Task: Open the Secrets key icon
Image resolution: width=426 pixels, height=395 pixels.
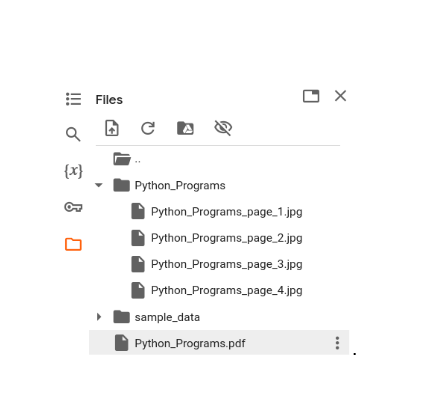Action: point(73,207)
